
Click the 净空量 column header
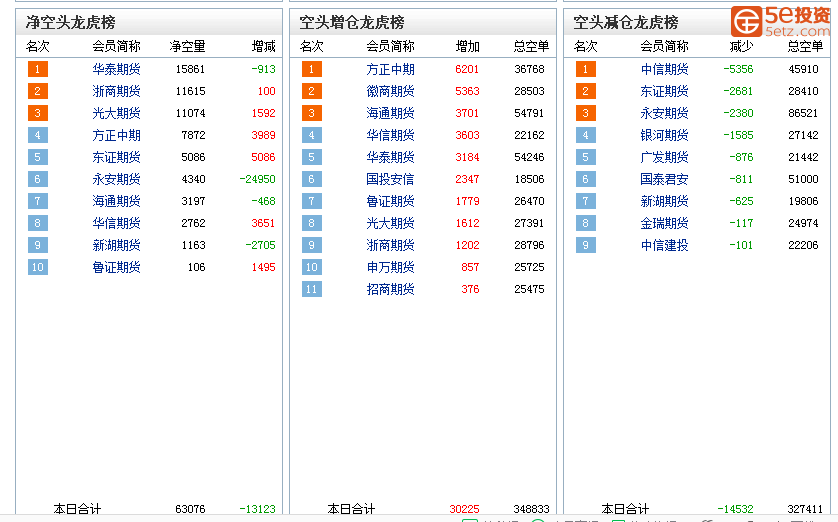pyautogui.click(x=187, y=46)
